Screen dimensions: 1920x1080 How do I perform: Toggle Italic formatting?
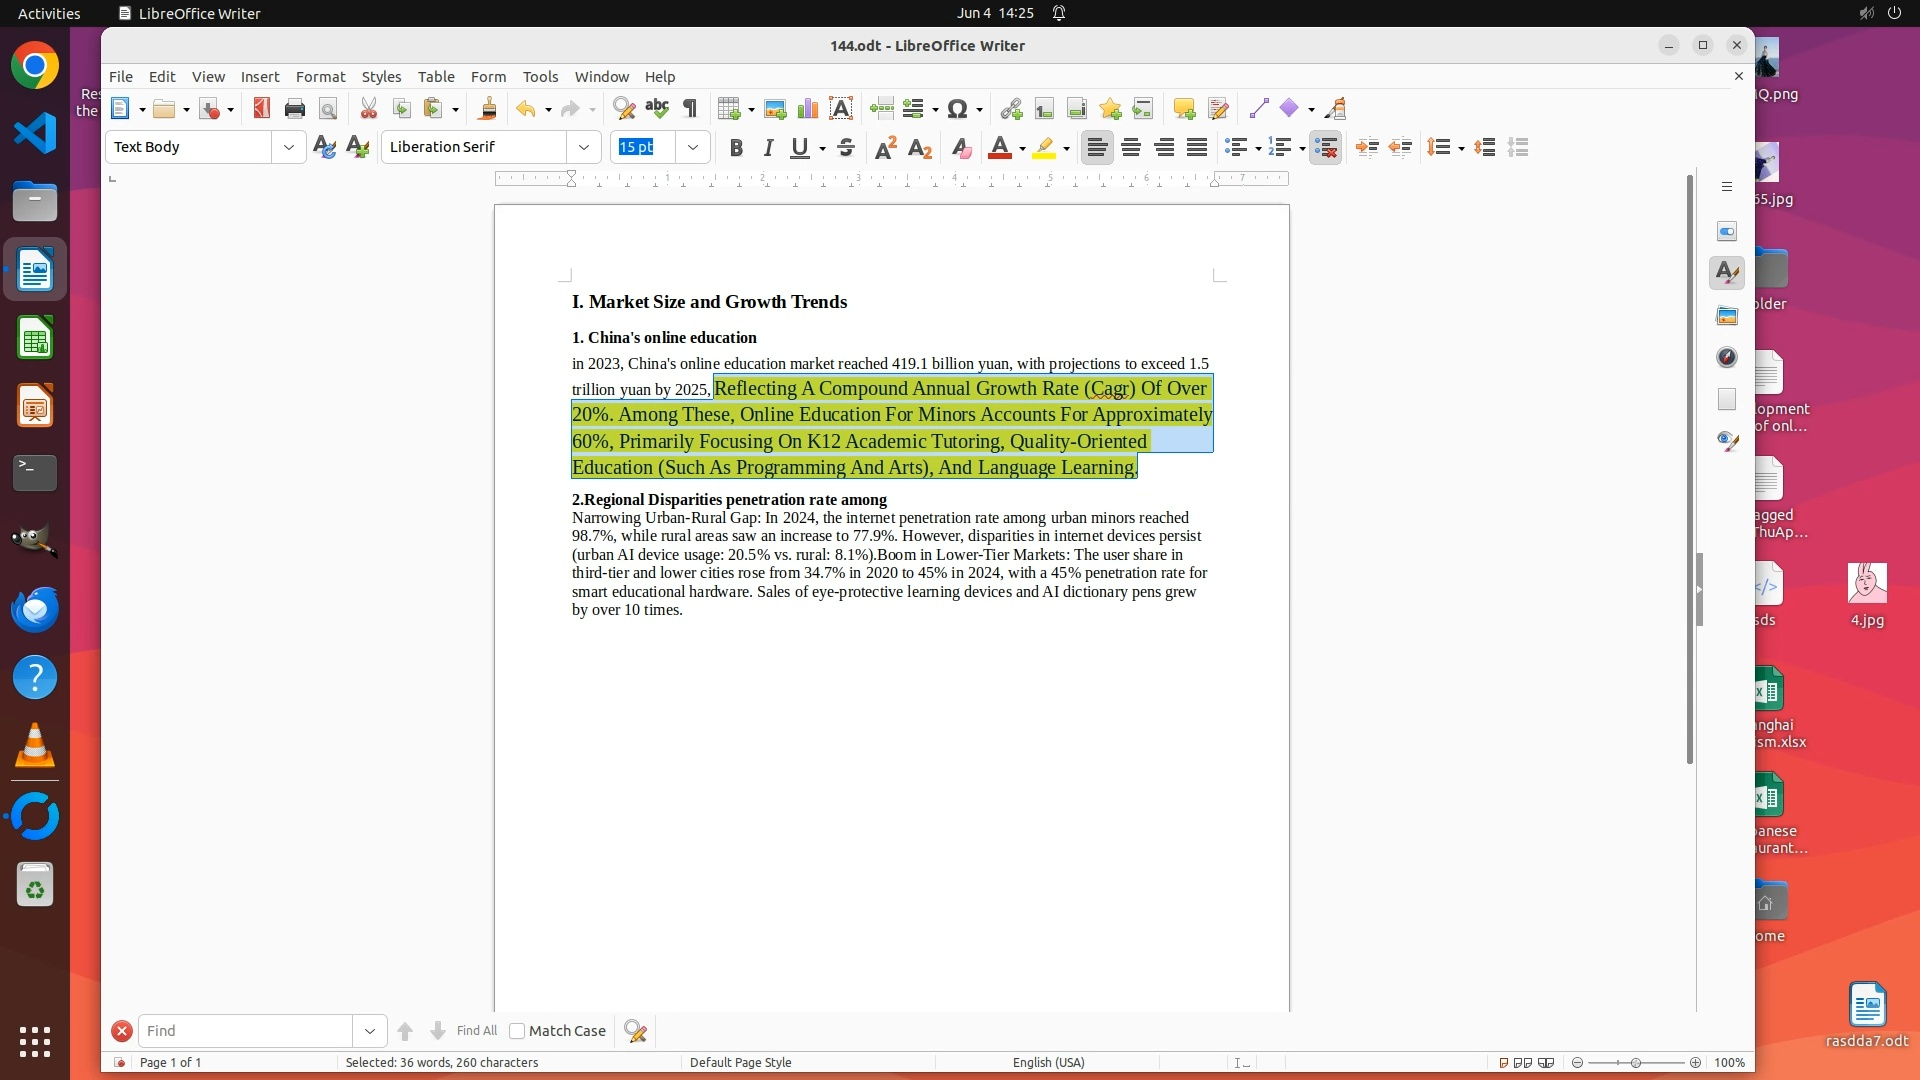768,148
